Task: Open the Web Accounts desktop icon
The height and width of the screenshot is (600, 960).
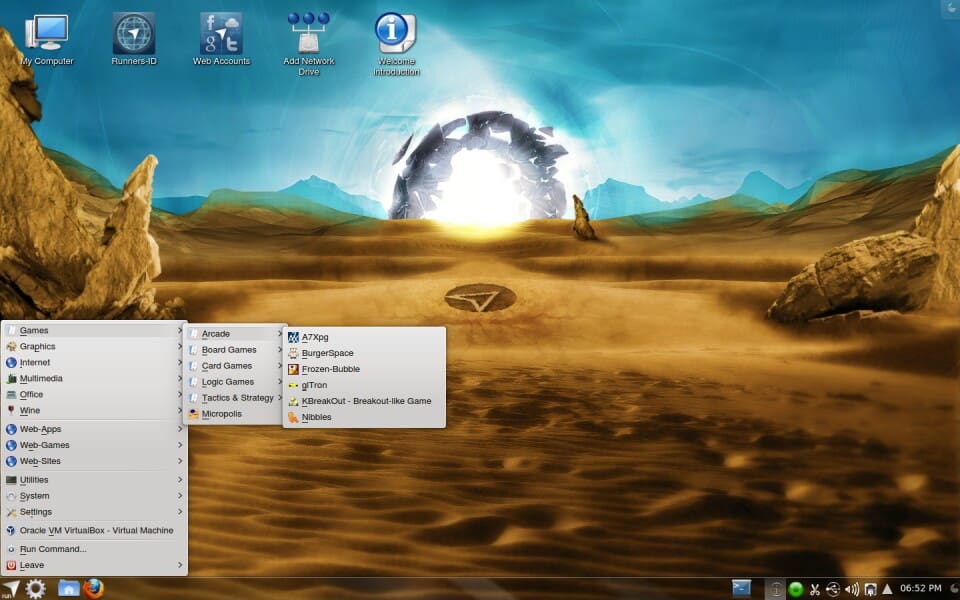Action: (221, 39)
